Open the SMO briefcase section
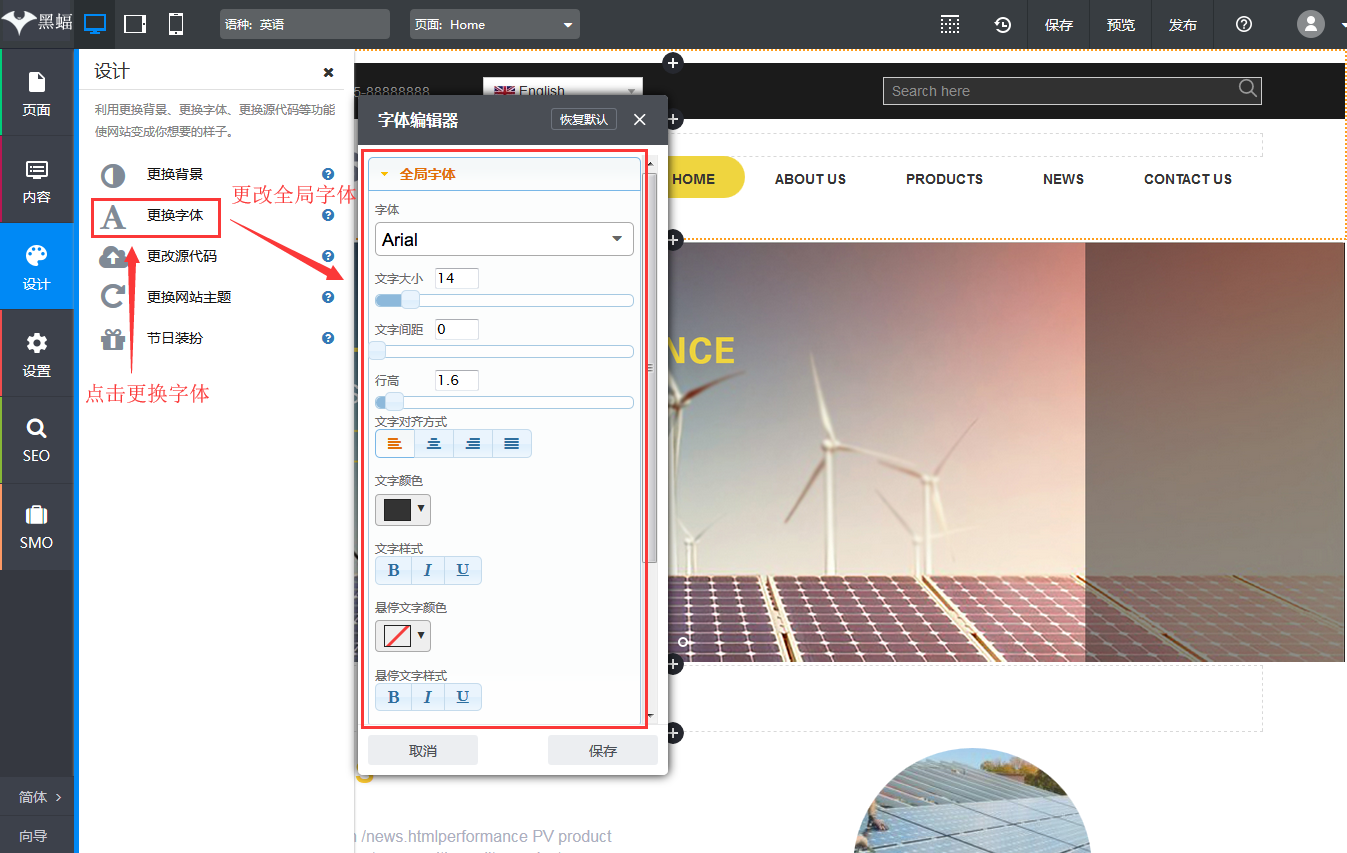 point(36,527)
